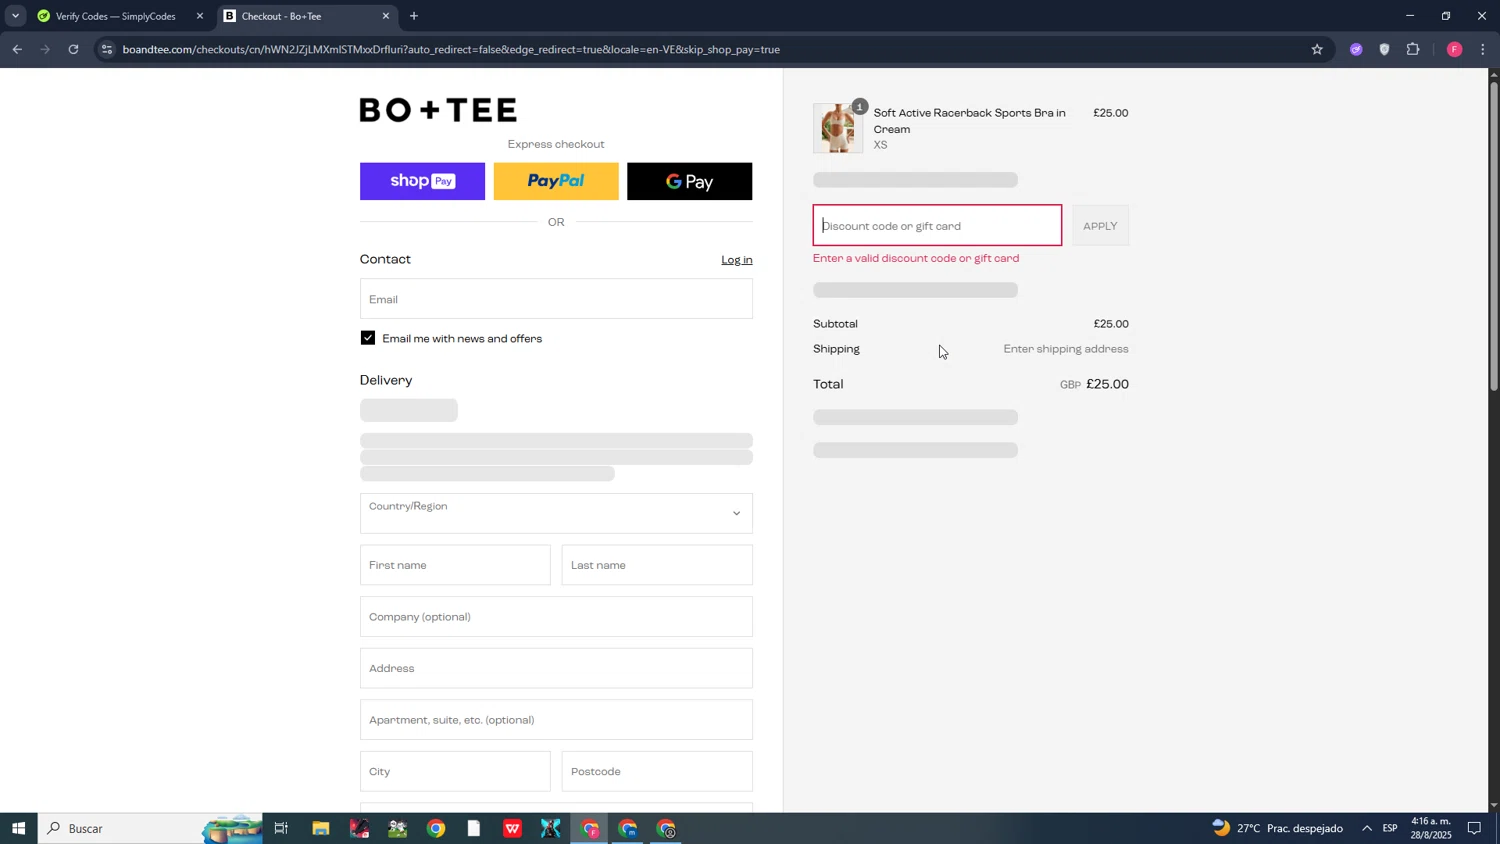The height and width of the screenshot is (844, 1500).
Task: Click the APPLY discount button
Action: pos(1100,226)
